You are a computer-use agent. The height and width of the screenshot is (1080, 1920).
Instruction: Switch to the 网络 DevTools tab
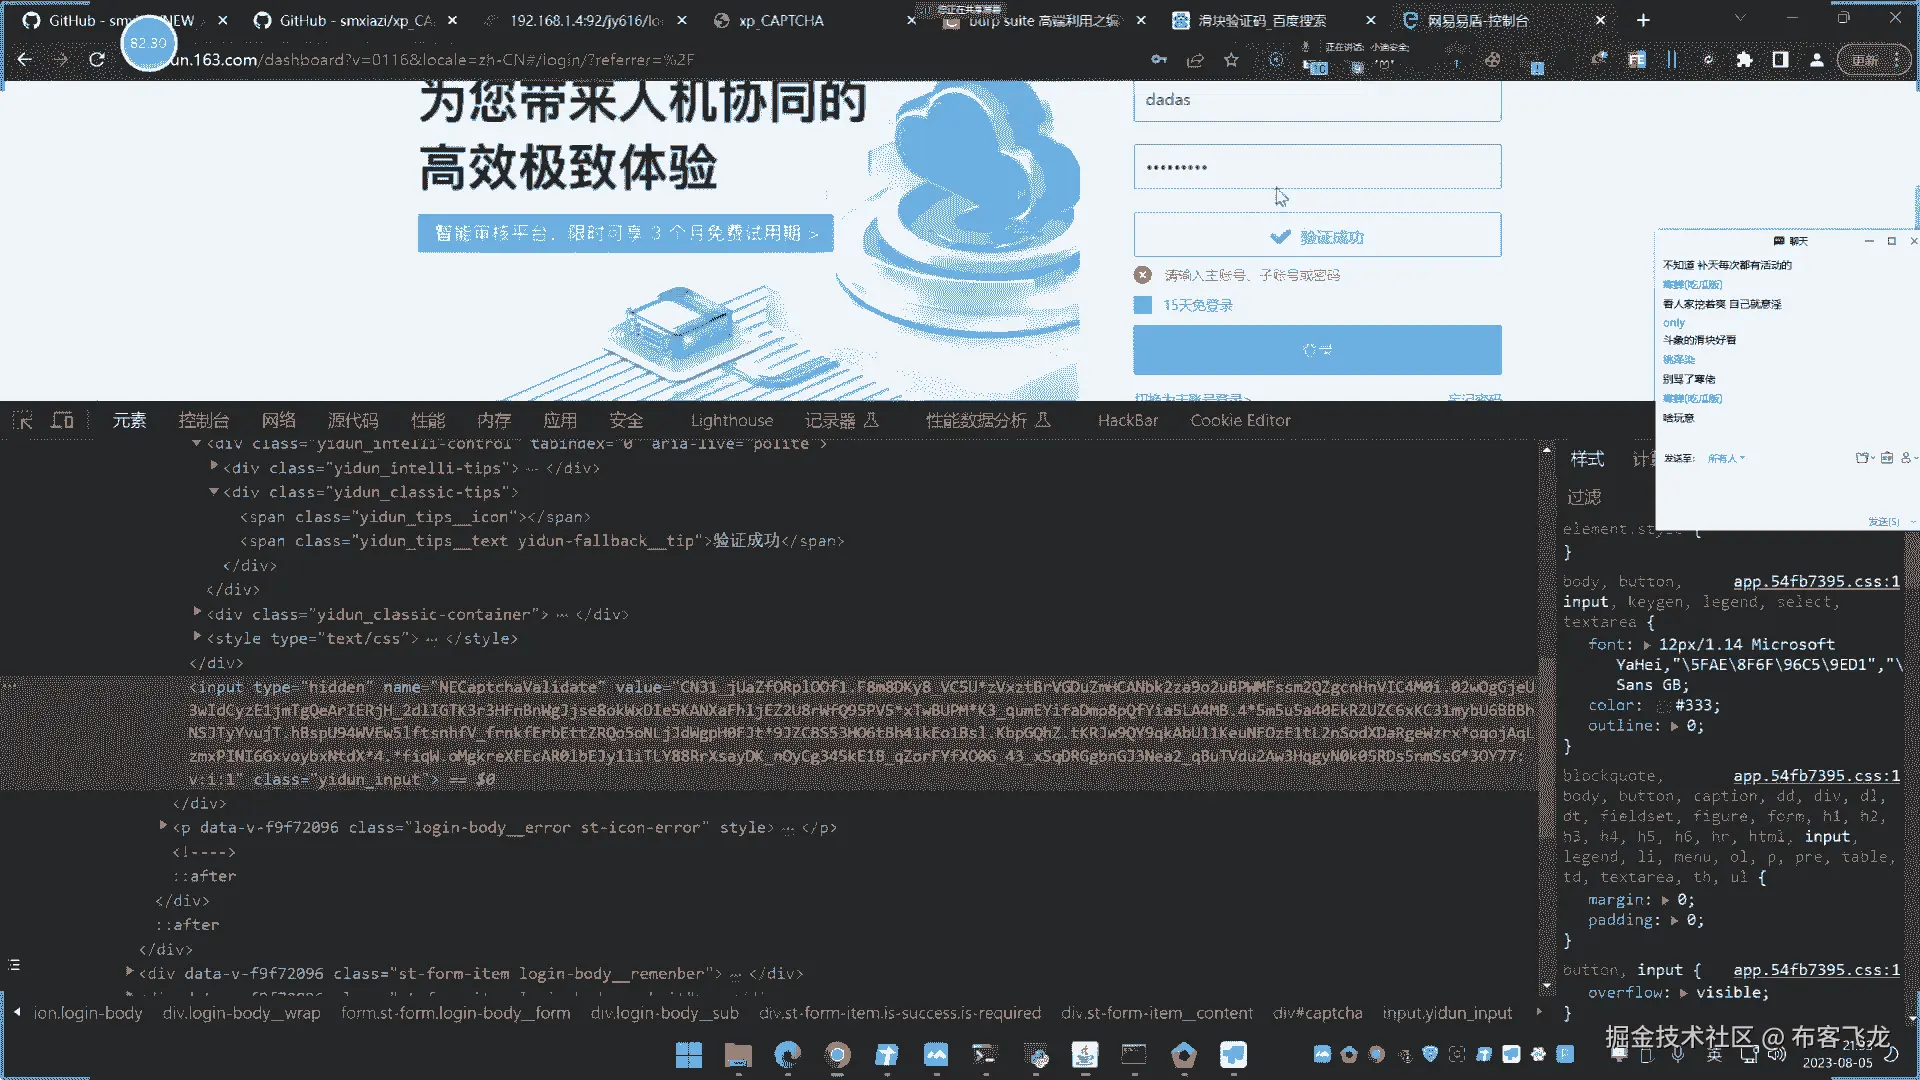click(278, 421)
